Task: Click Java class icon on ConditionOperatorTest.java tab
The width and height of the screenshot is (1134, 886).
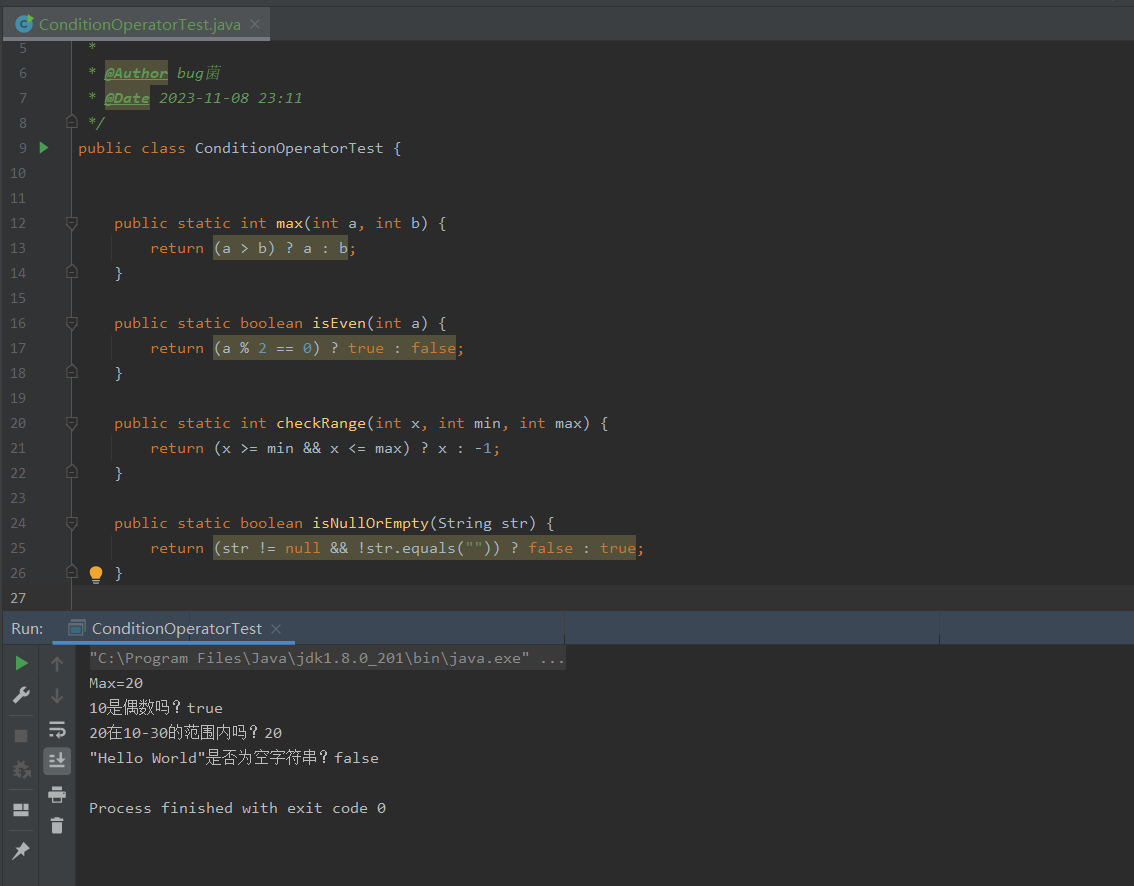Action: pos(24,24)
